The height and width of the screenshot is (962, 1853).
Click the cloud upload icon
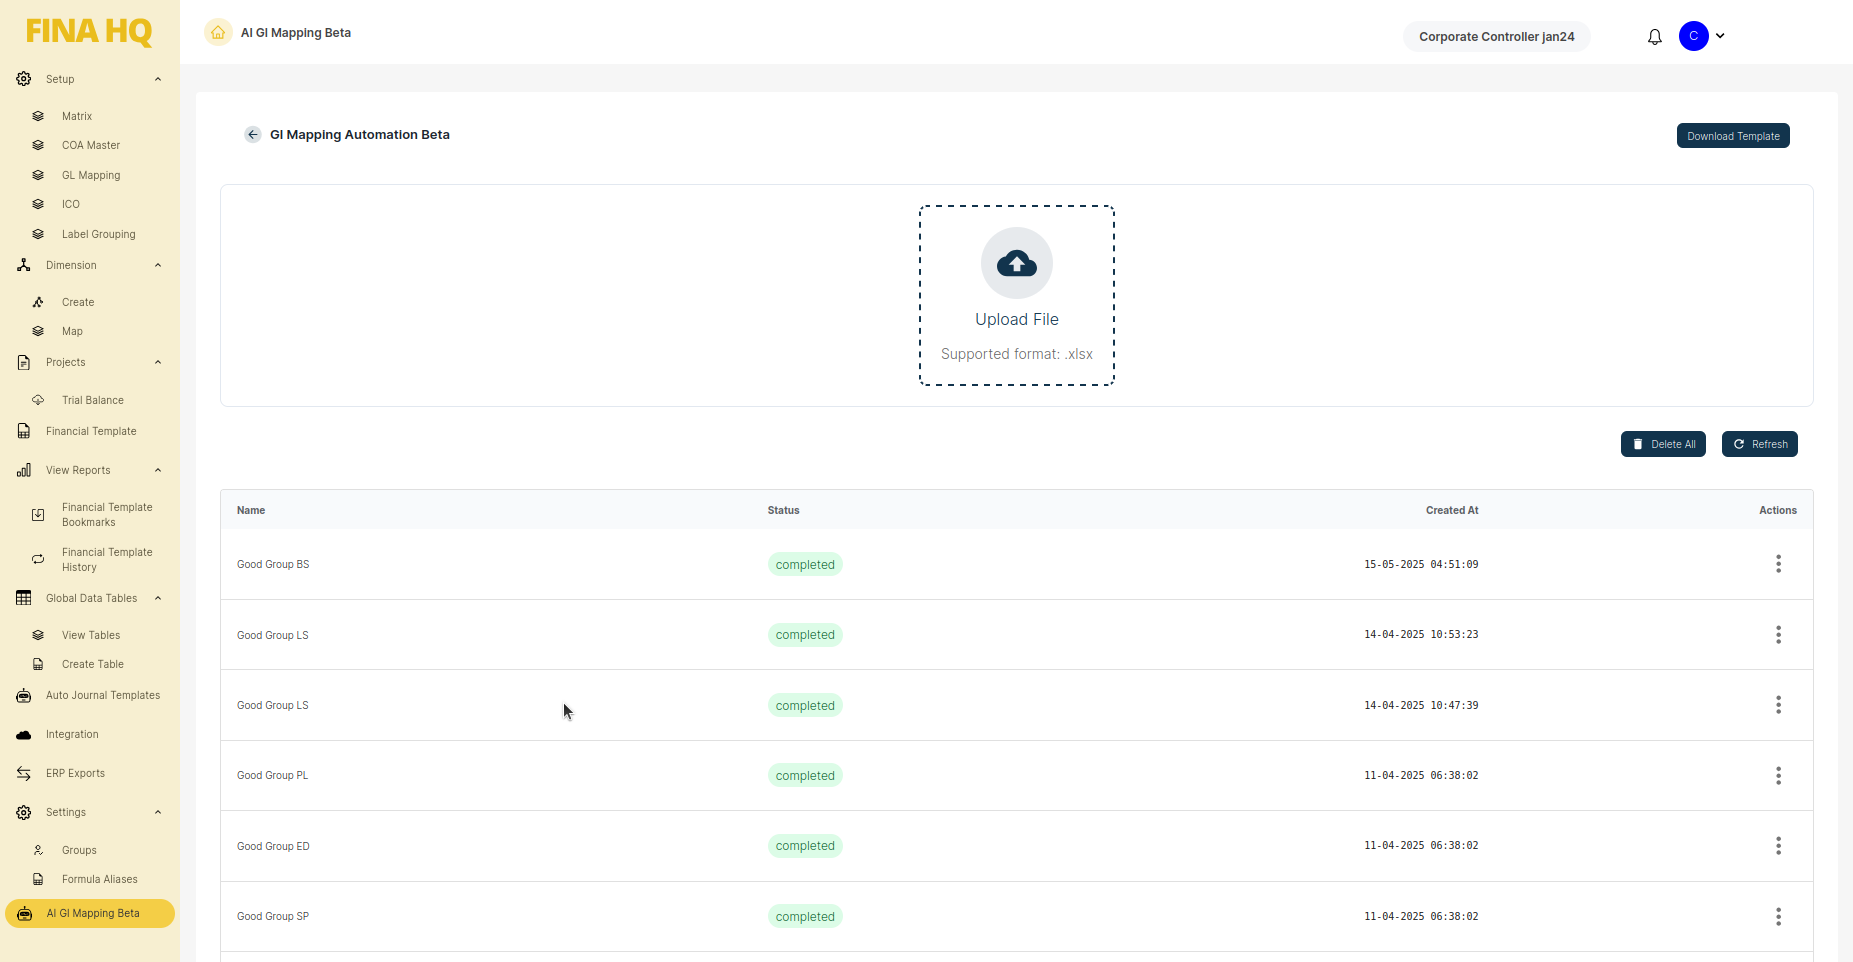(x=1017, y=263)
